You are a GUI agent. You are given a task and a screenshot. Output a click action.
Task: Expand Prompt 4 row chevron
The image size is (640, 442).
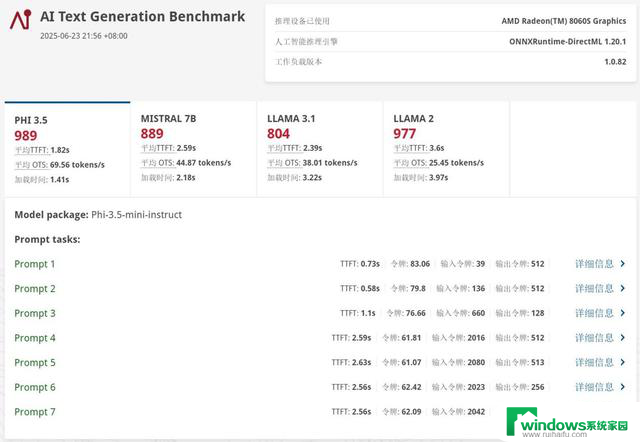[x=622, y=338]
